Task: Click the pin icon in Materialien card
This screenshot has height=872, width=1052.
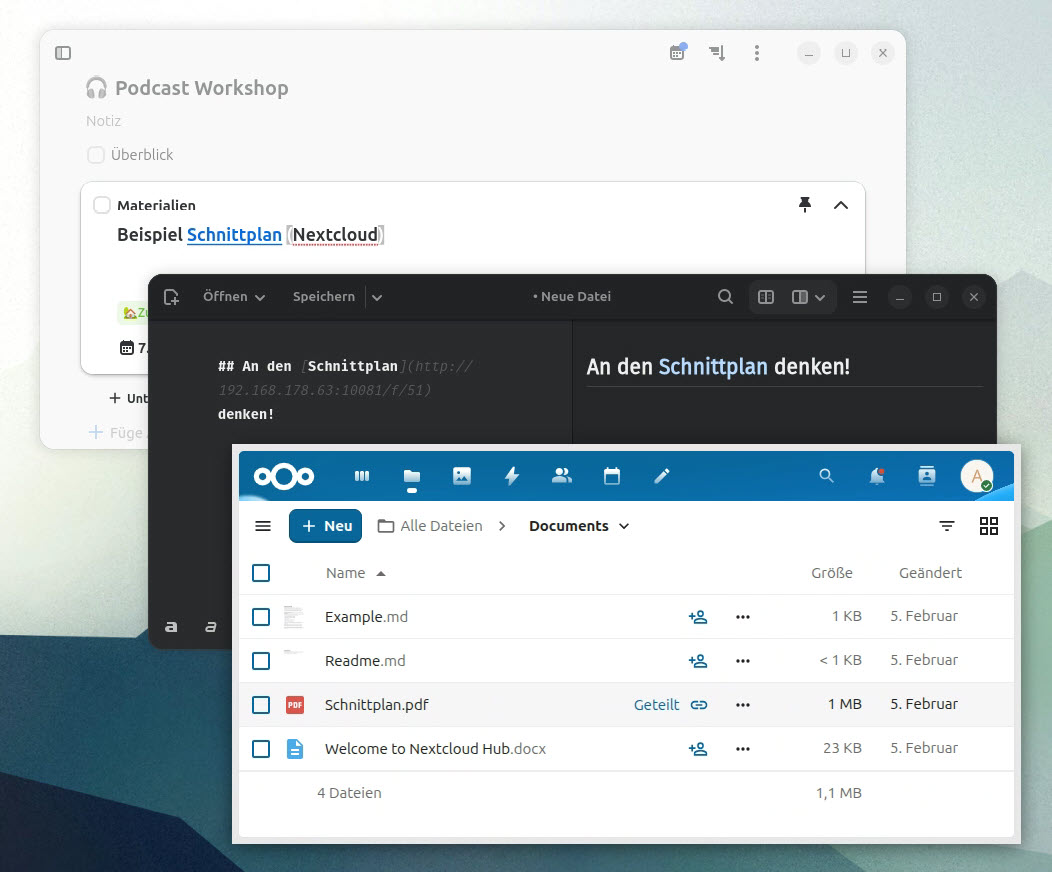Action: (x=805, y=205)
